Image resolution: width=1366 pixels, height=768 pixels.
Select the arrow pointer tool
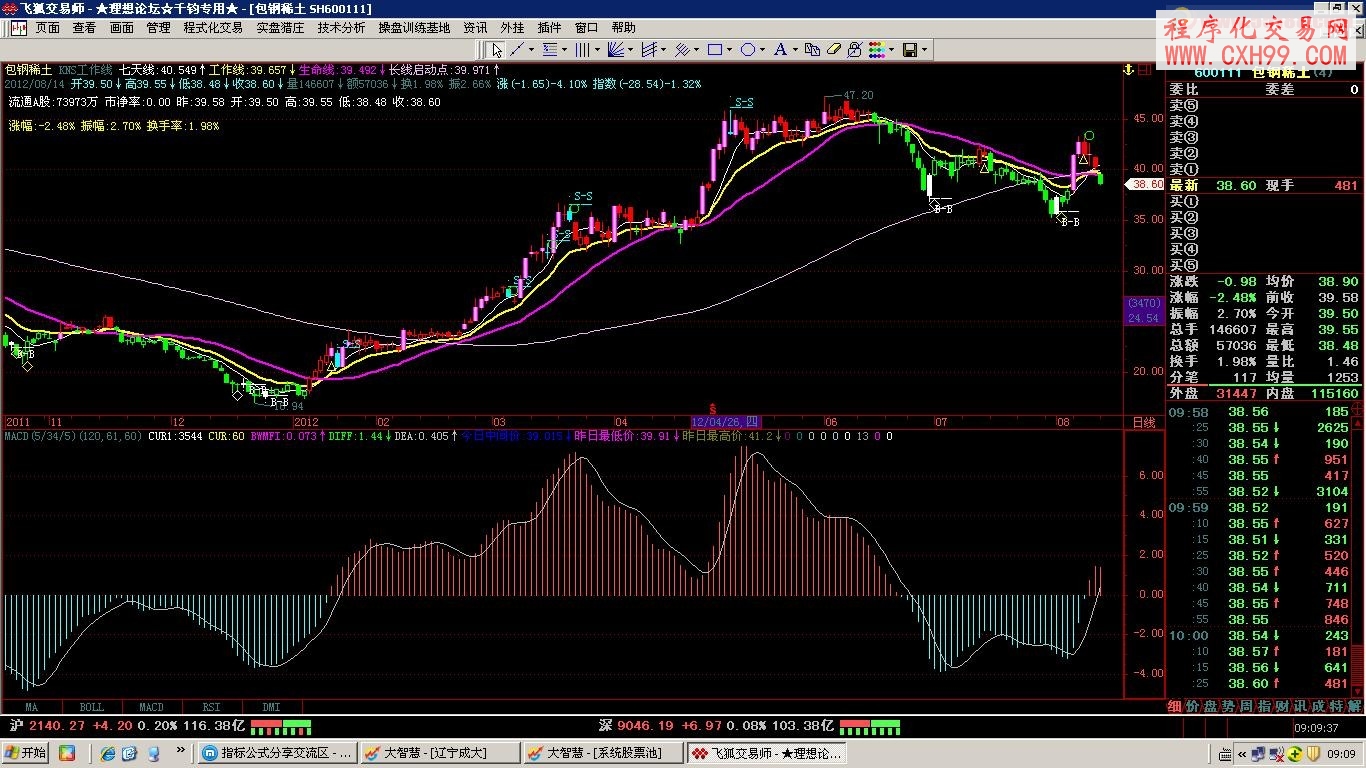[495, 49]
